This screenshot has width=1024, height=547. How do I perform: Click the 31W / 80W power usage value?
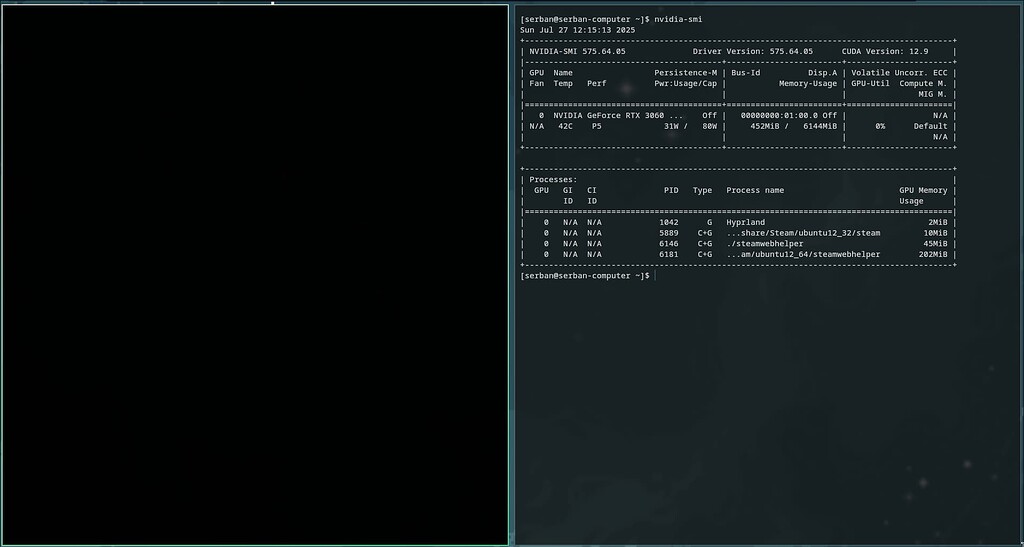point(690,127)
